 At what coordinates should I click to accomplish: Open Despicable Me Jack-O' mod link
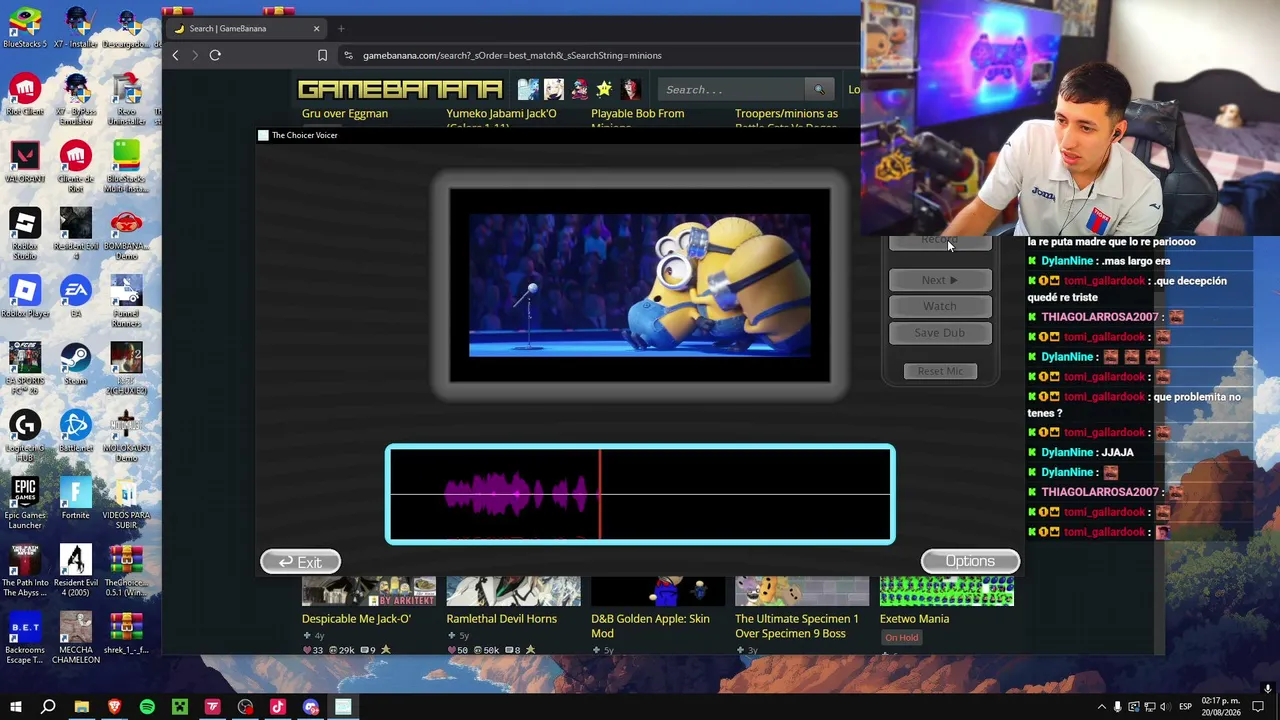[357, 618]
